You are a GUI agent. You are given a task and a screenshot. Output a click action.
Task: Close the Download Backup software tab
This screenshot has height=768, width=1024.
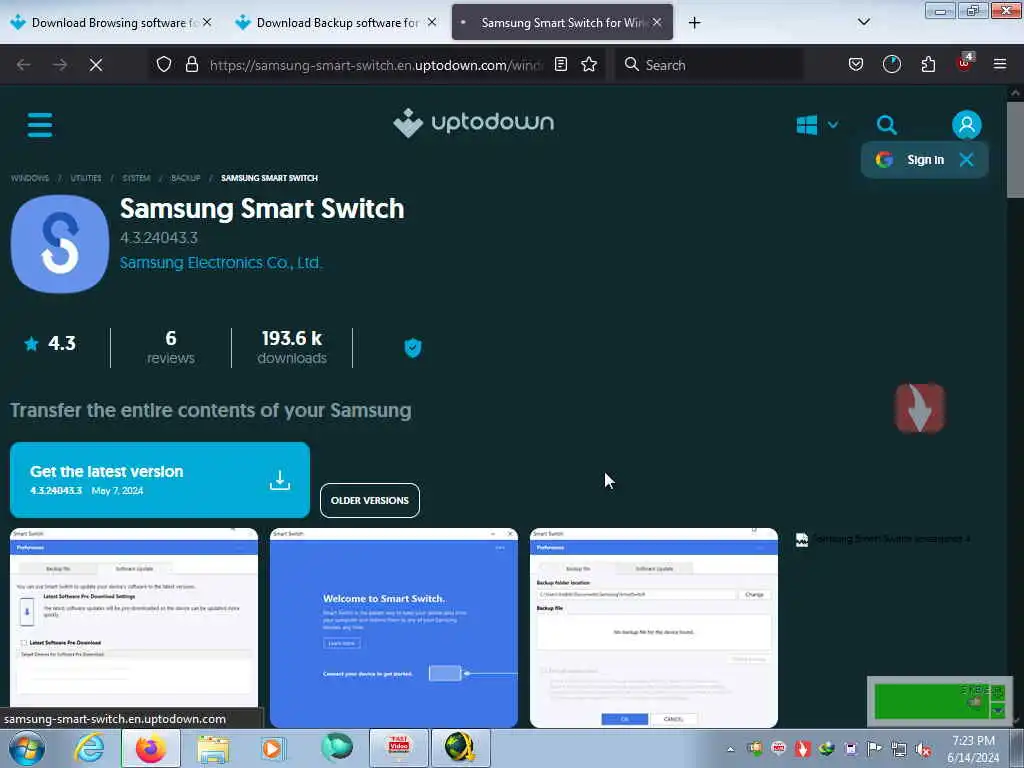pos(432,22)
